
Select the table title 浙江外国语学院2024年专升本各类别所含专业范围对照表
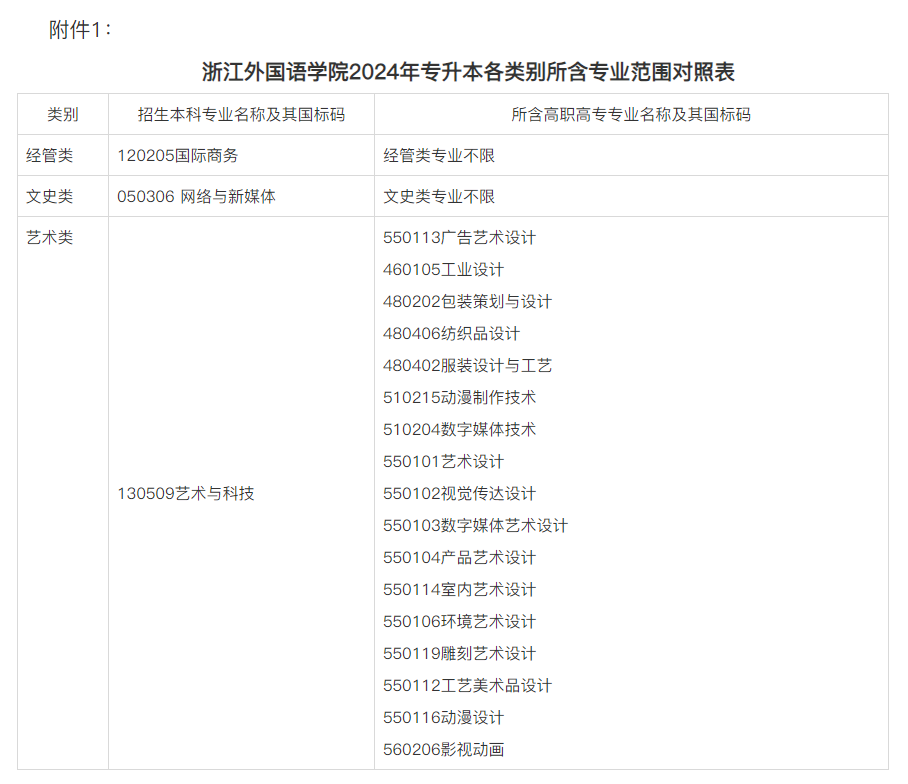click(453, 70)
